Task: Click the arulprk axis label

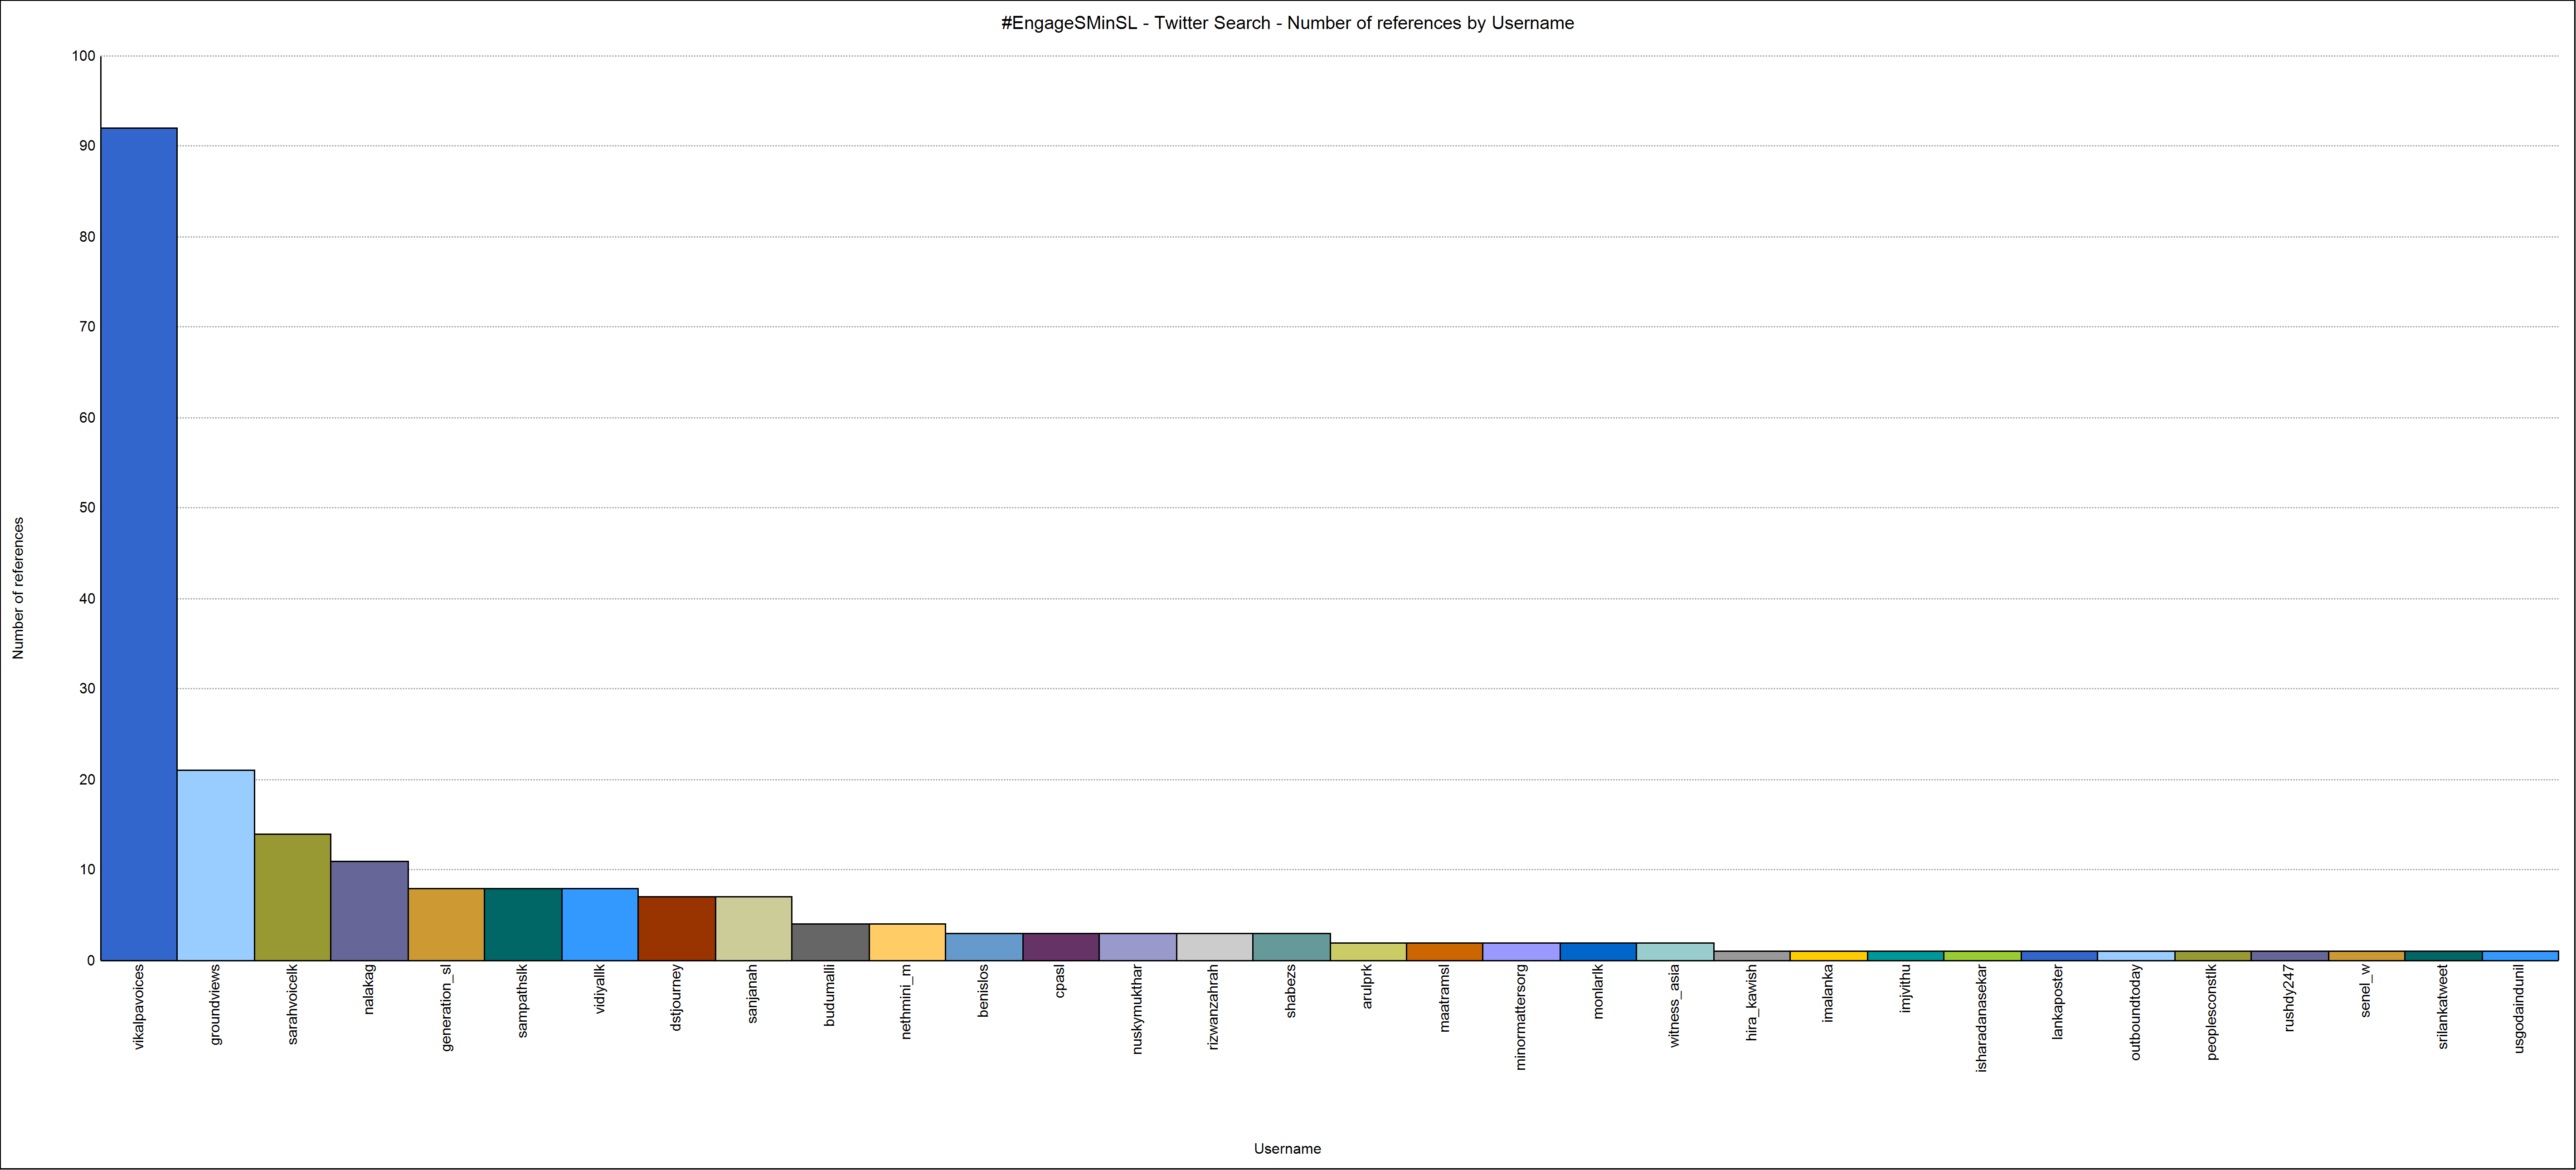Action: (1368, 986)
